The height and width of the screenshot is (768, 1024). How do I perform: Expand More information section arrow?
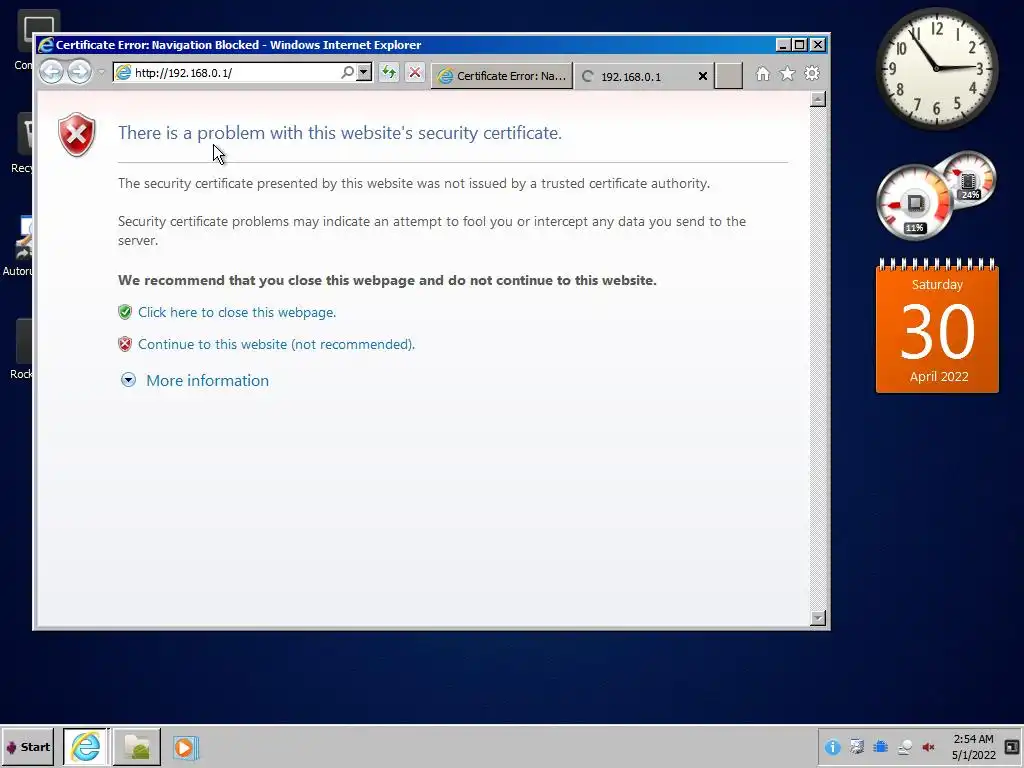click(x=129, y=380)
